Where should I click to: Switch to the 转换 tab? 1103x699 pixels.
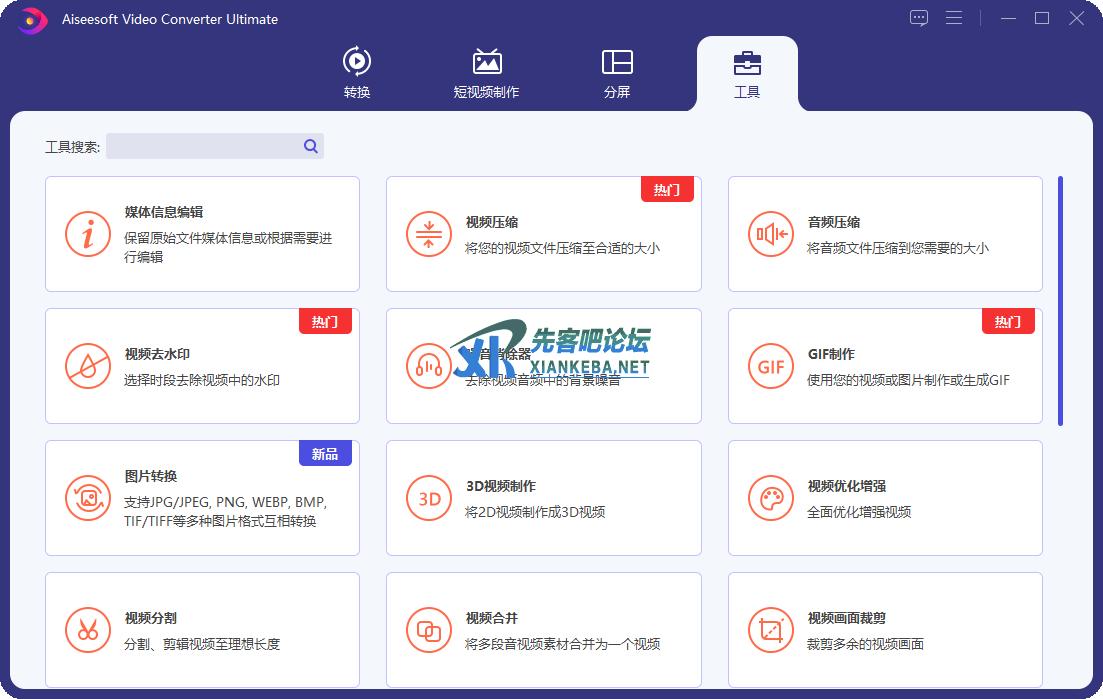pyautogui.click(x=357, y=73)
